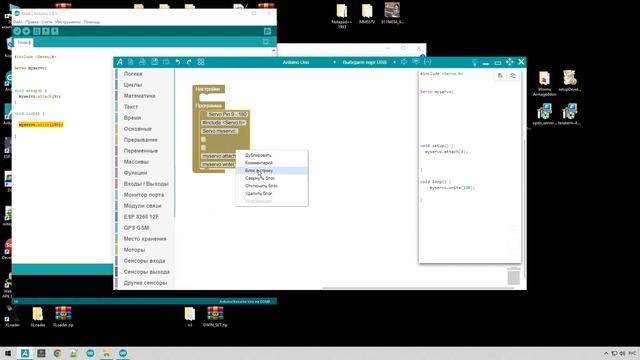Click the open/print file icon in ArduBlock toolbar
The width and height of the screenshot is (640, 360).
coord(142,62)
